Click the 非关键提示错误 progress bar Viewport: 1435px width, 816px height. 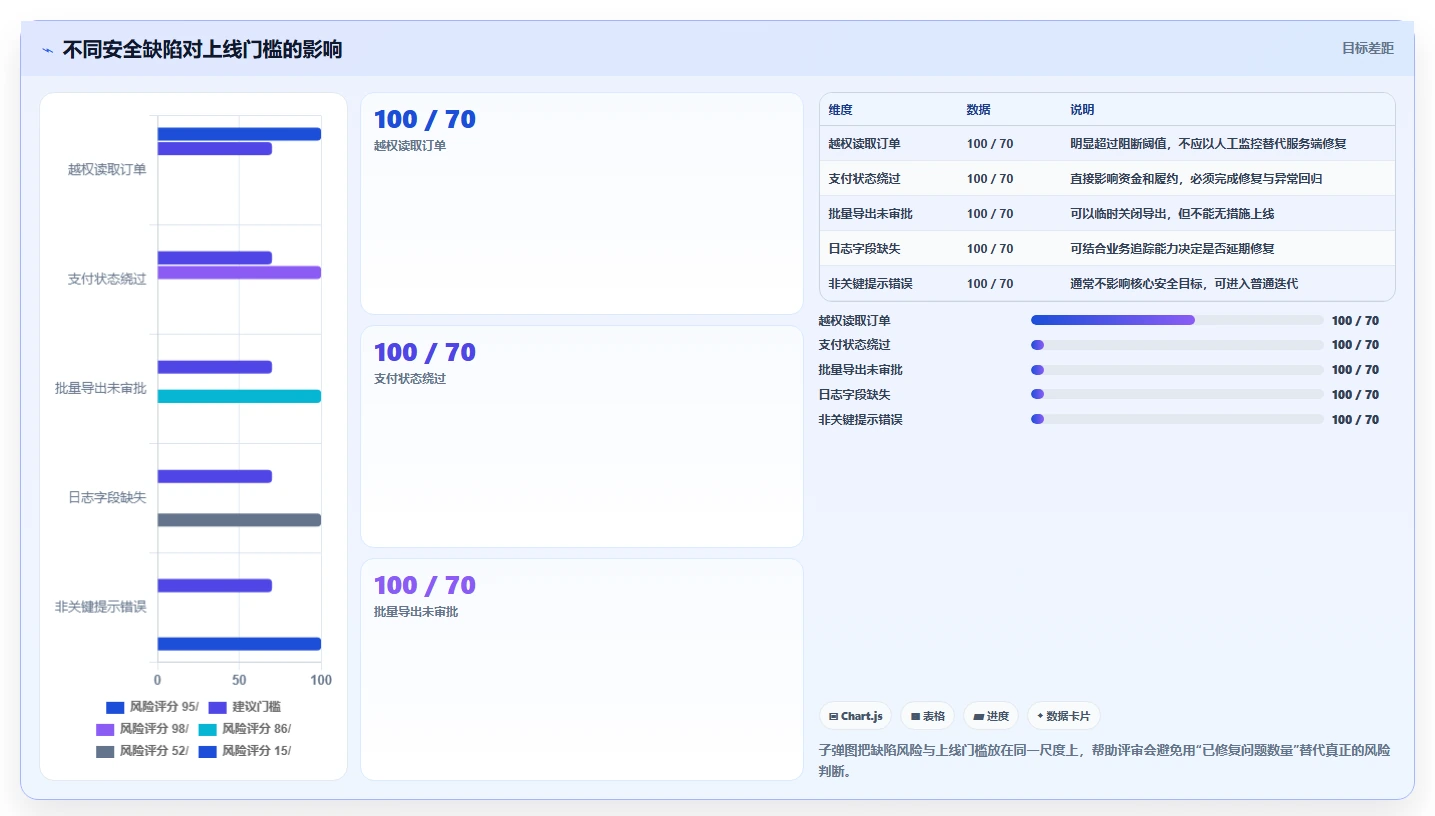[x=1177, y=420]
